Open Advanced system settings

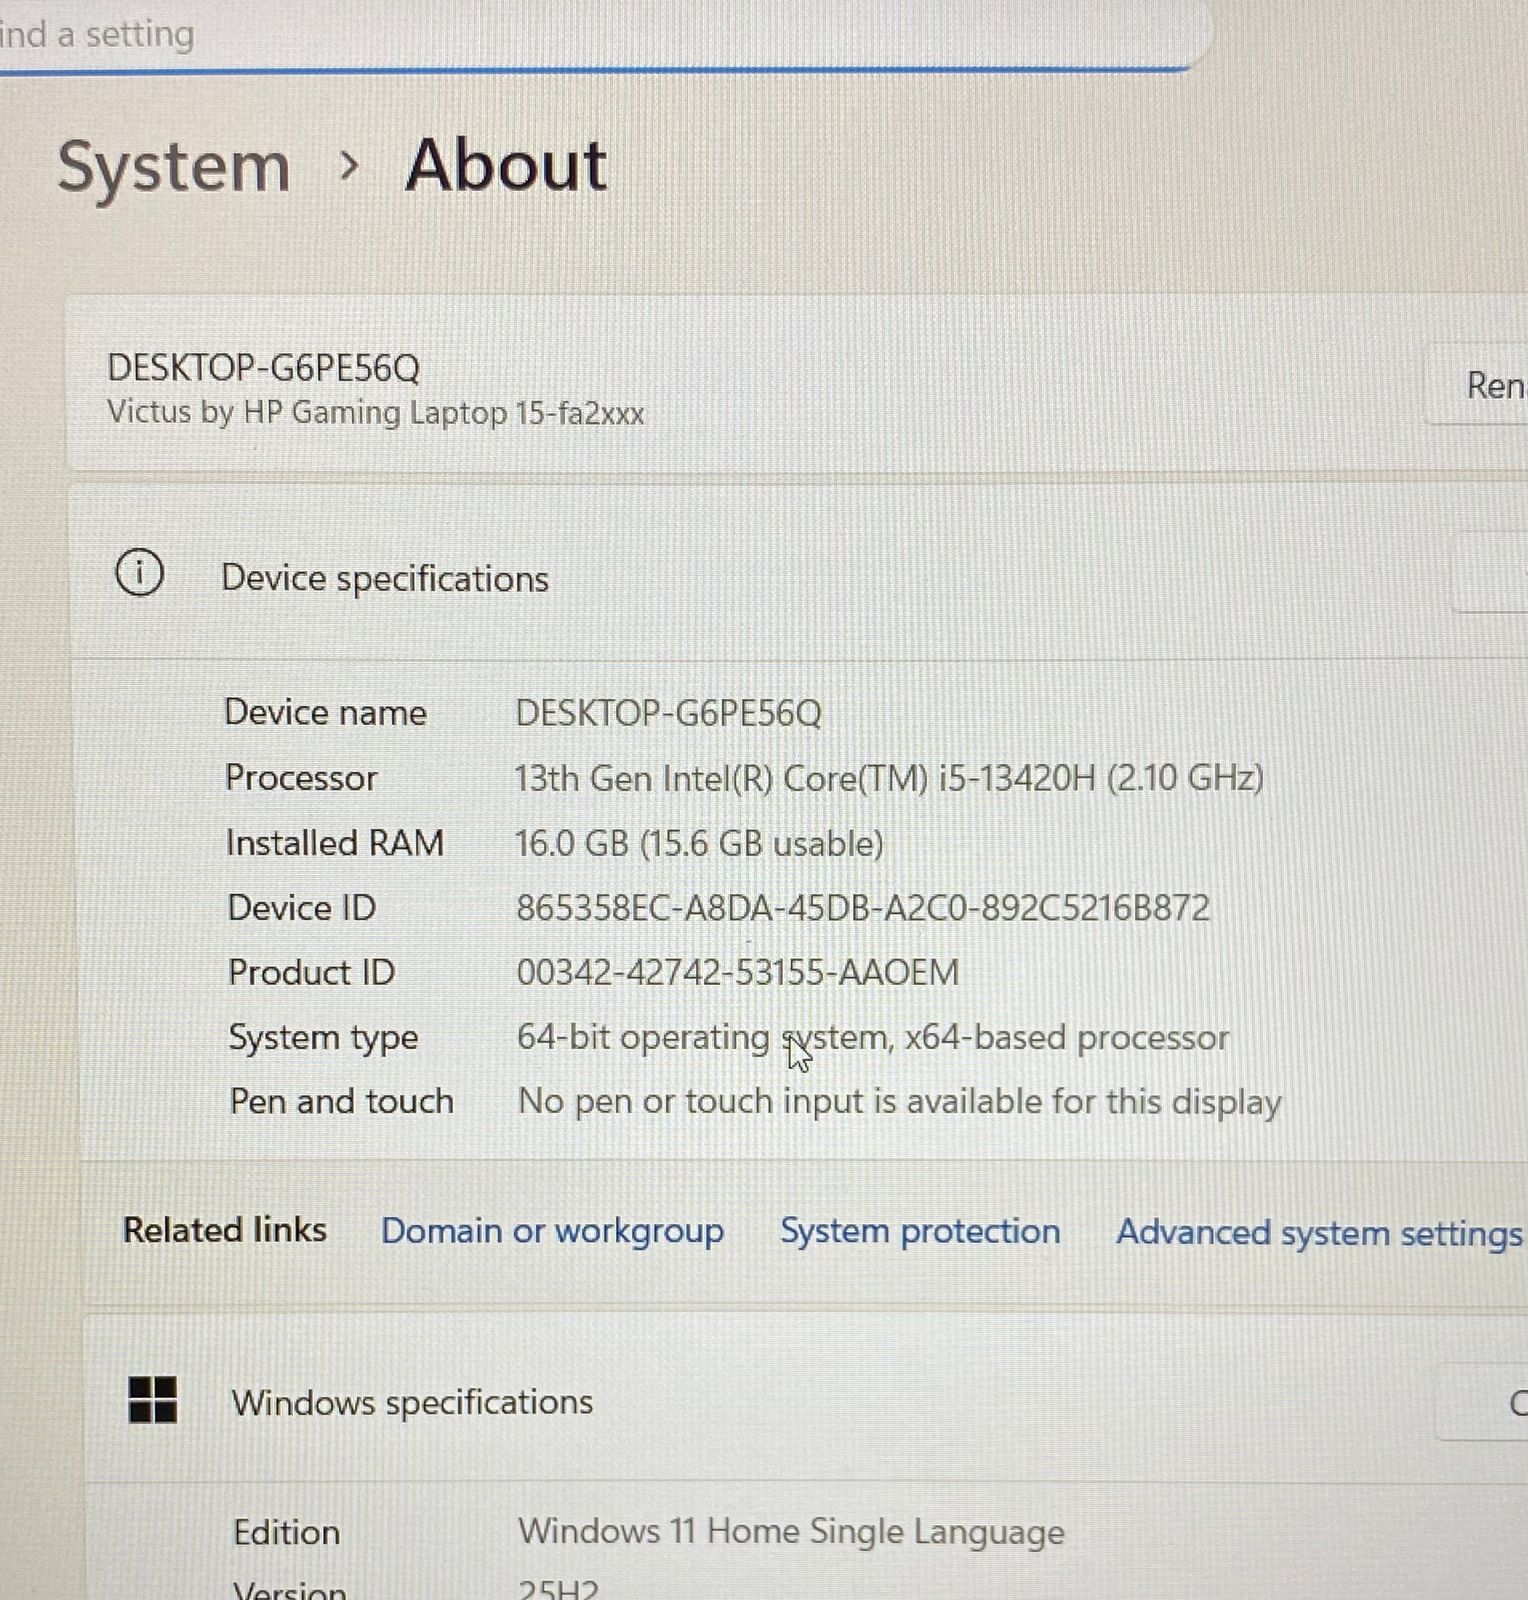[1318, 1232]
